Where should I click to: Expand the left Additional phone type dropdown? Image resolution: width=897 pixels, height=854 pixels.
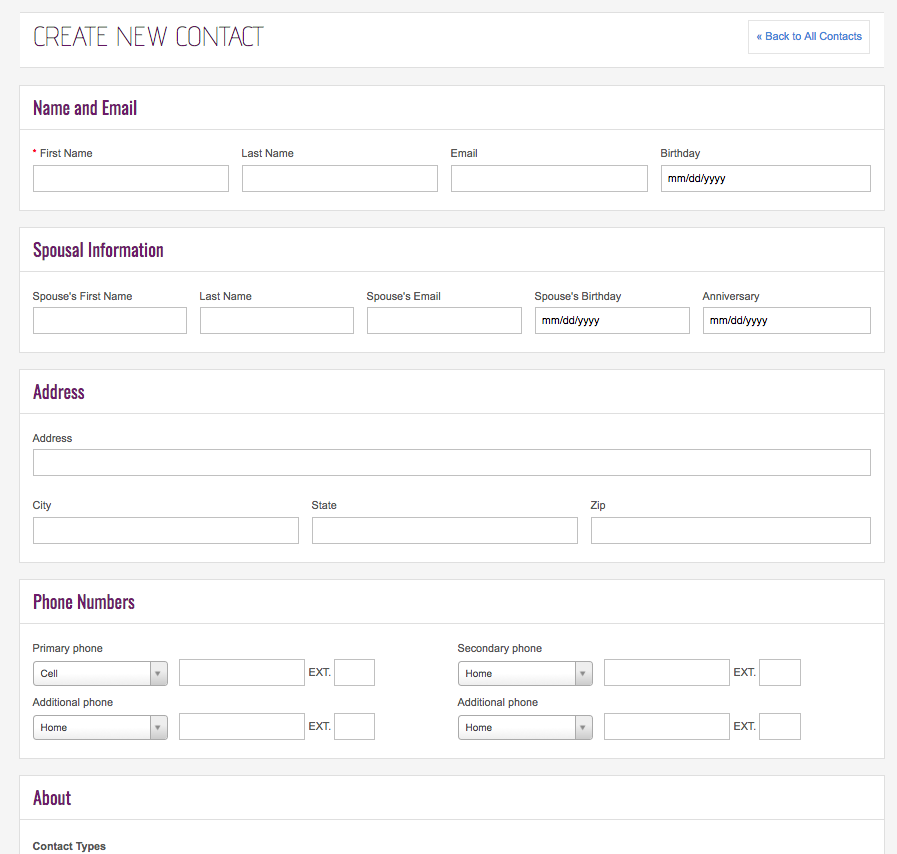100,728
